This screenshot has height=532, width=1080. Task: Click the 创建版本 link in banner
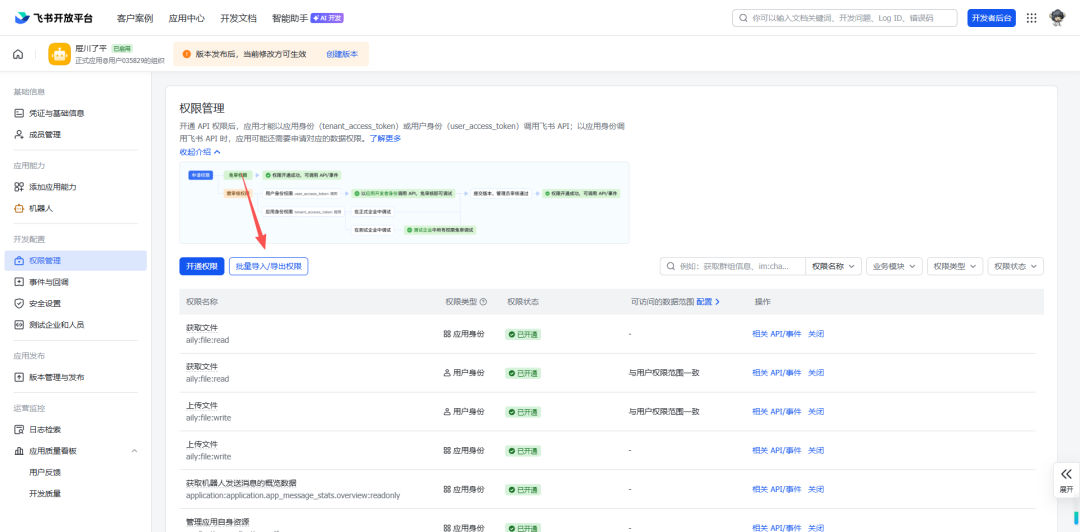tap(342, 54)
